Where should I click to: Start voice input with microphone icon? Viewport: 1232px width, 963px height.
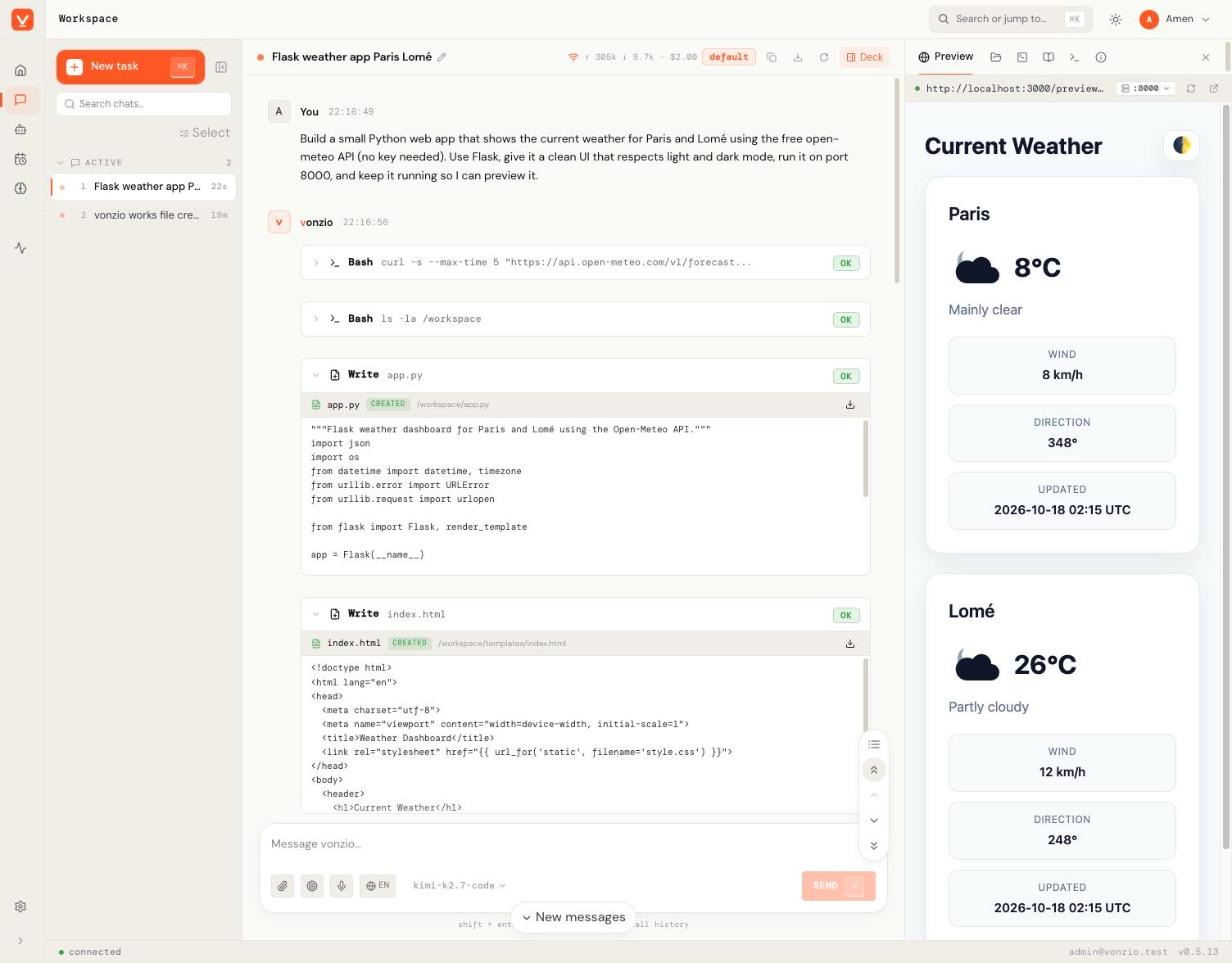(341, 885)
